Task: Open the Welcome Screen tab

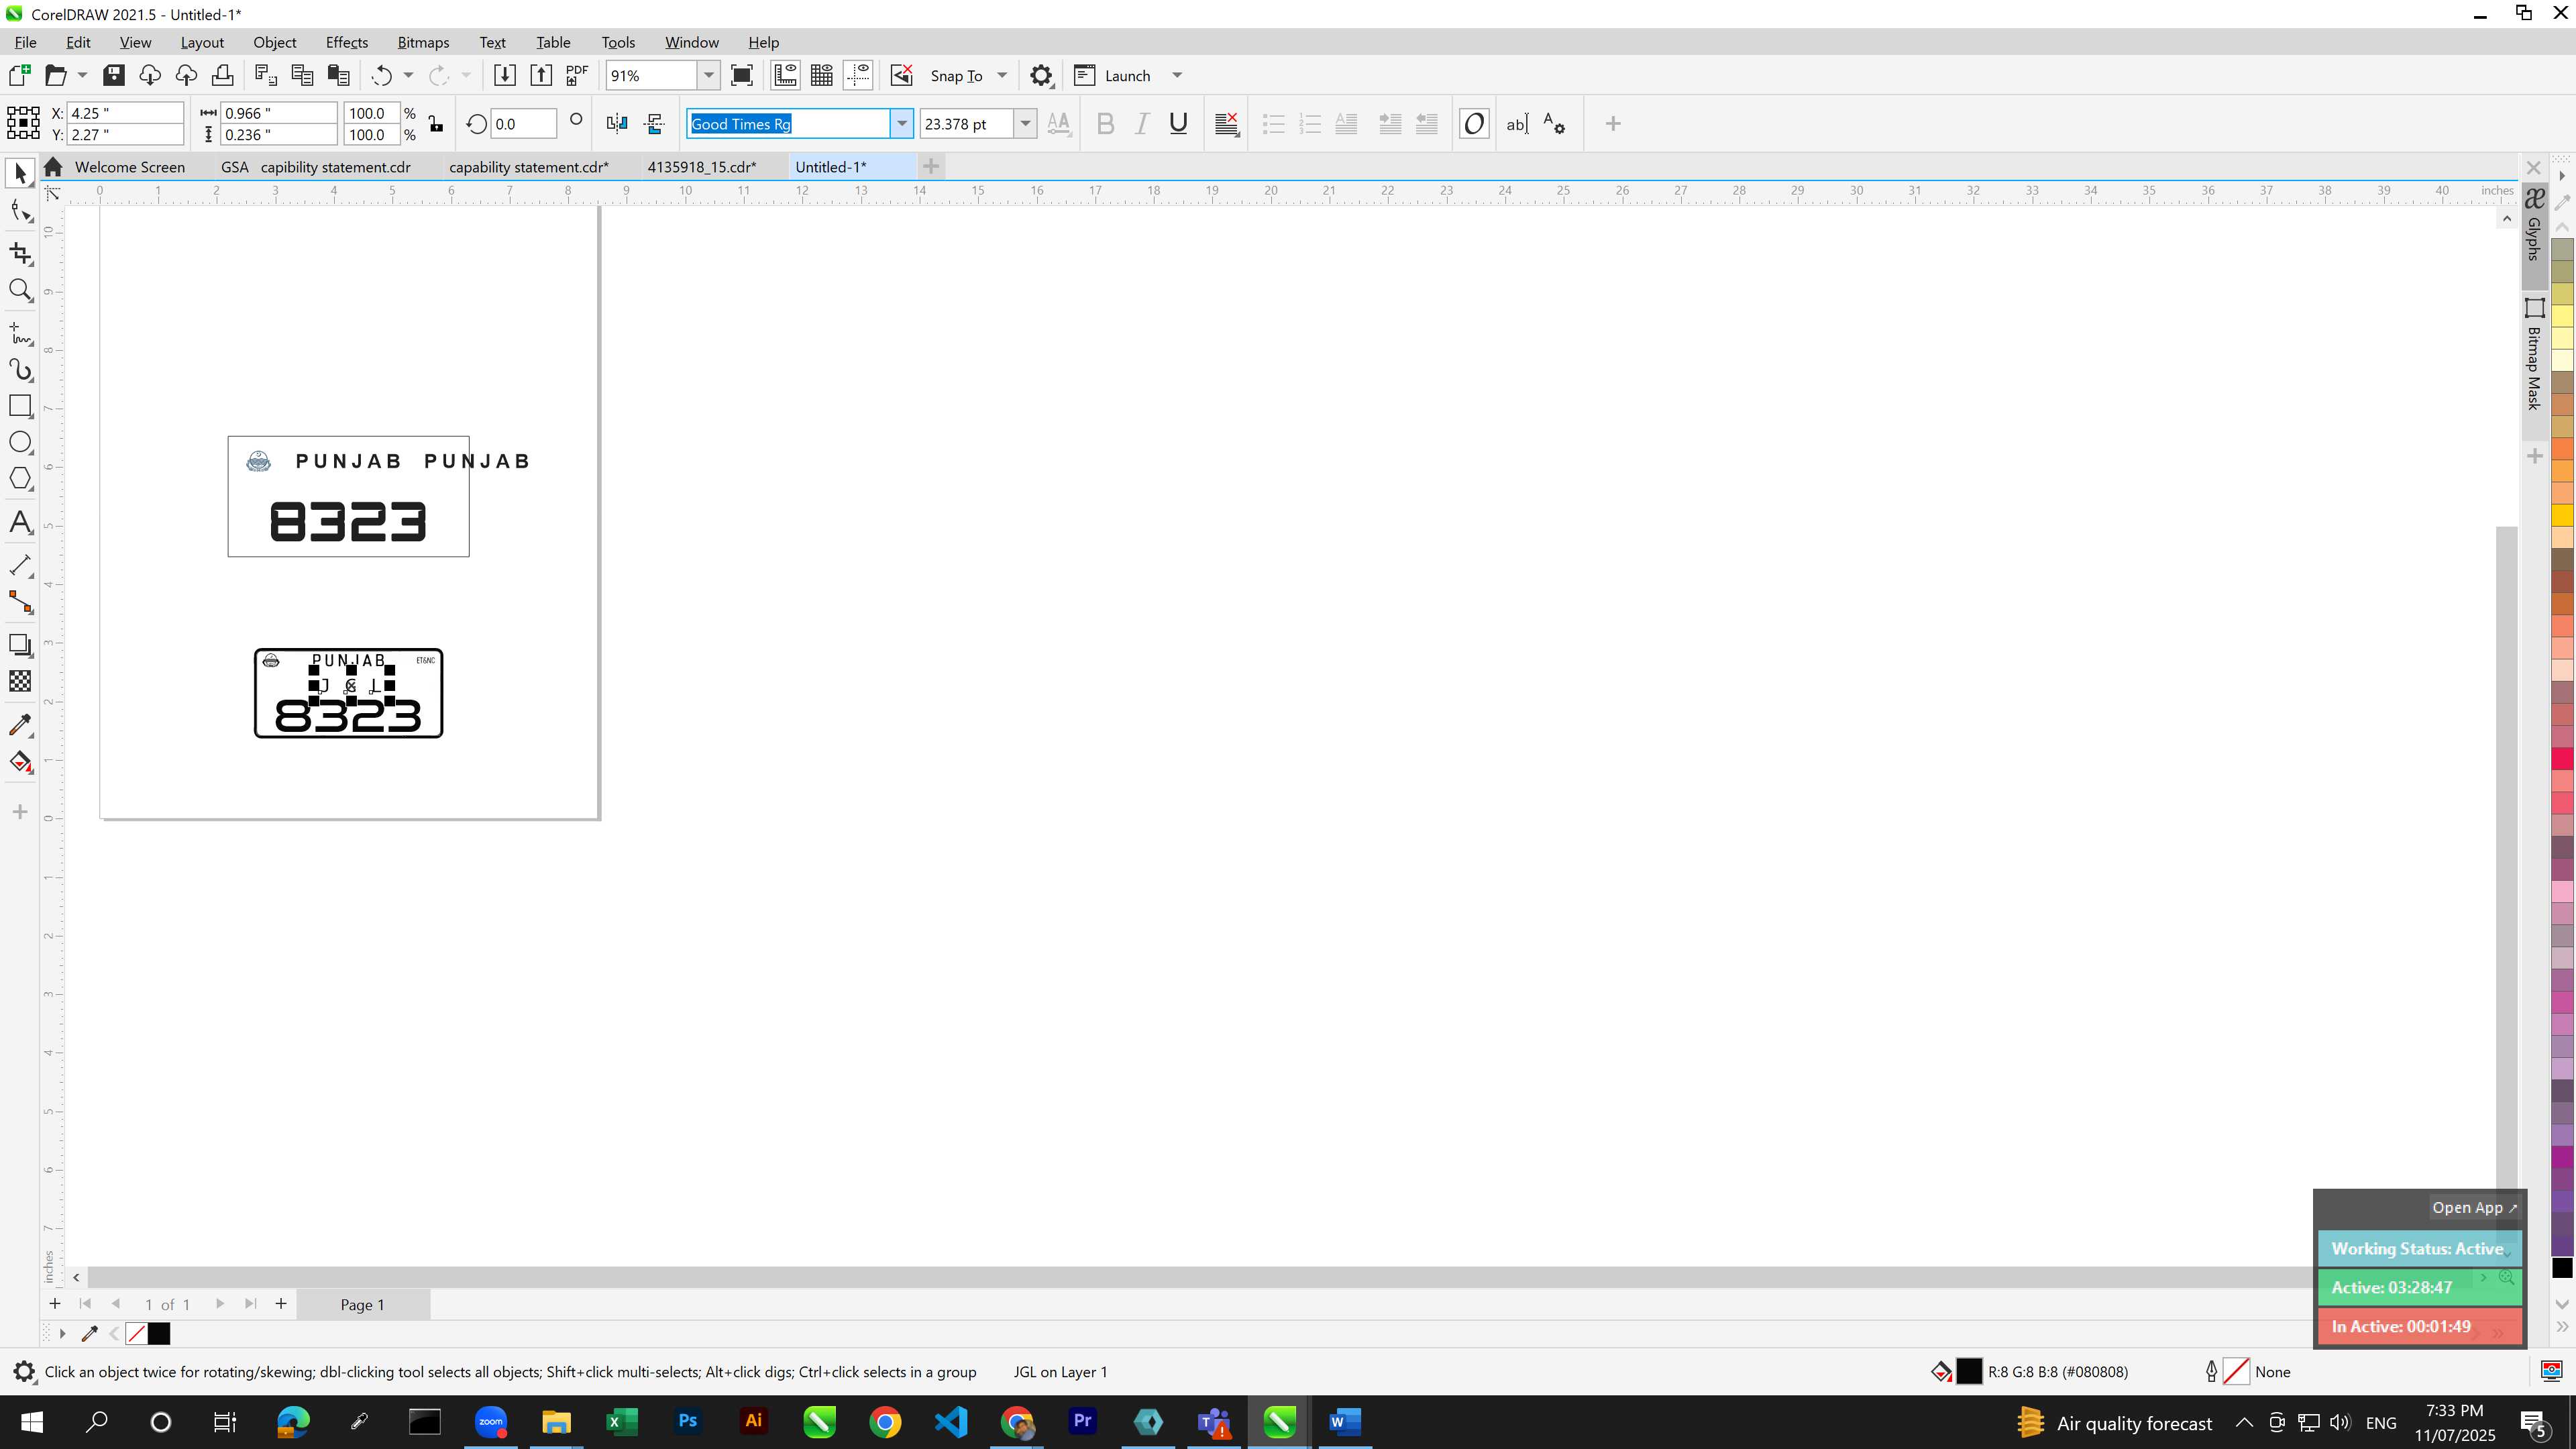Action: tap(129, 167)
